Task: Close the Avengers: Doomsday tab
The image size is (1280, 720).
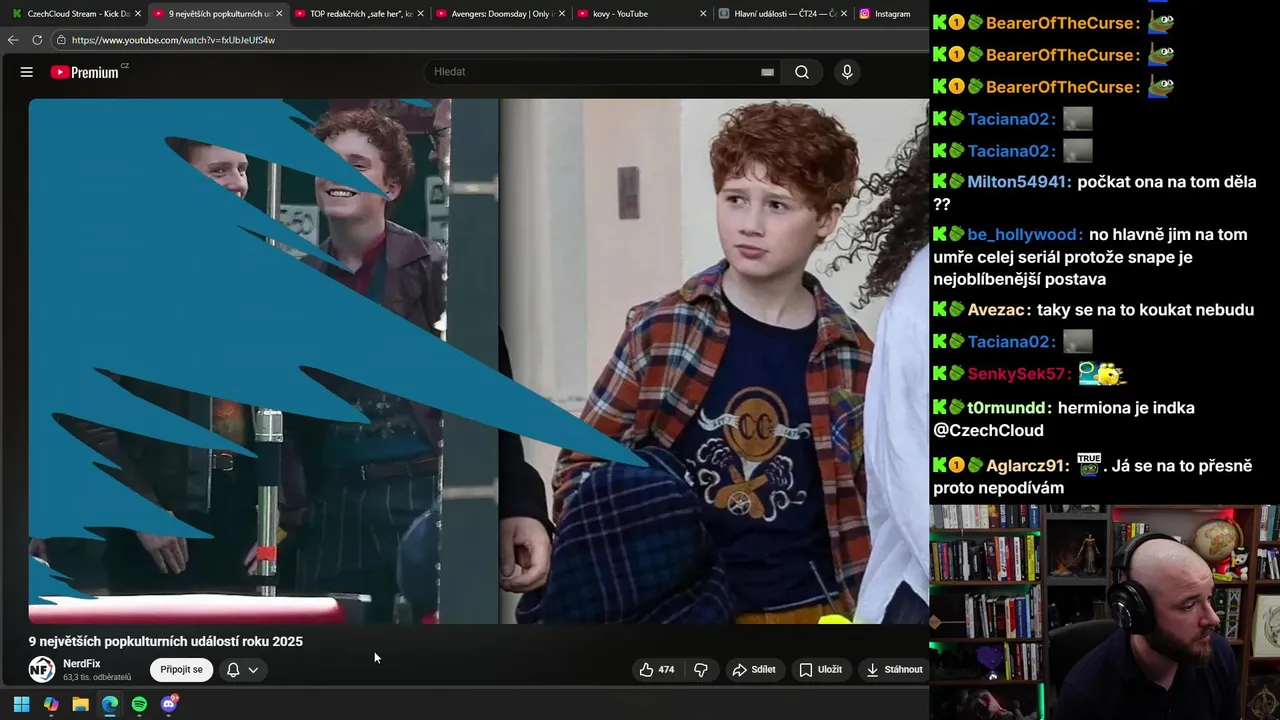Action: (562, 14)
